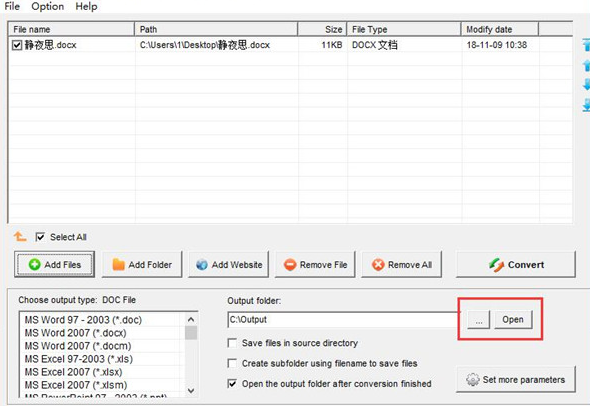
Task: Uncheck the 静夜思.docx file checkbox
Action: [x=17, y=45]
